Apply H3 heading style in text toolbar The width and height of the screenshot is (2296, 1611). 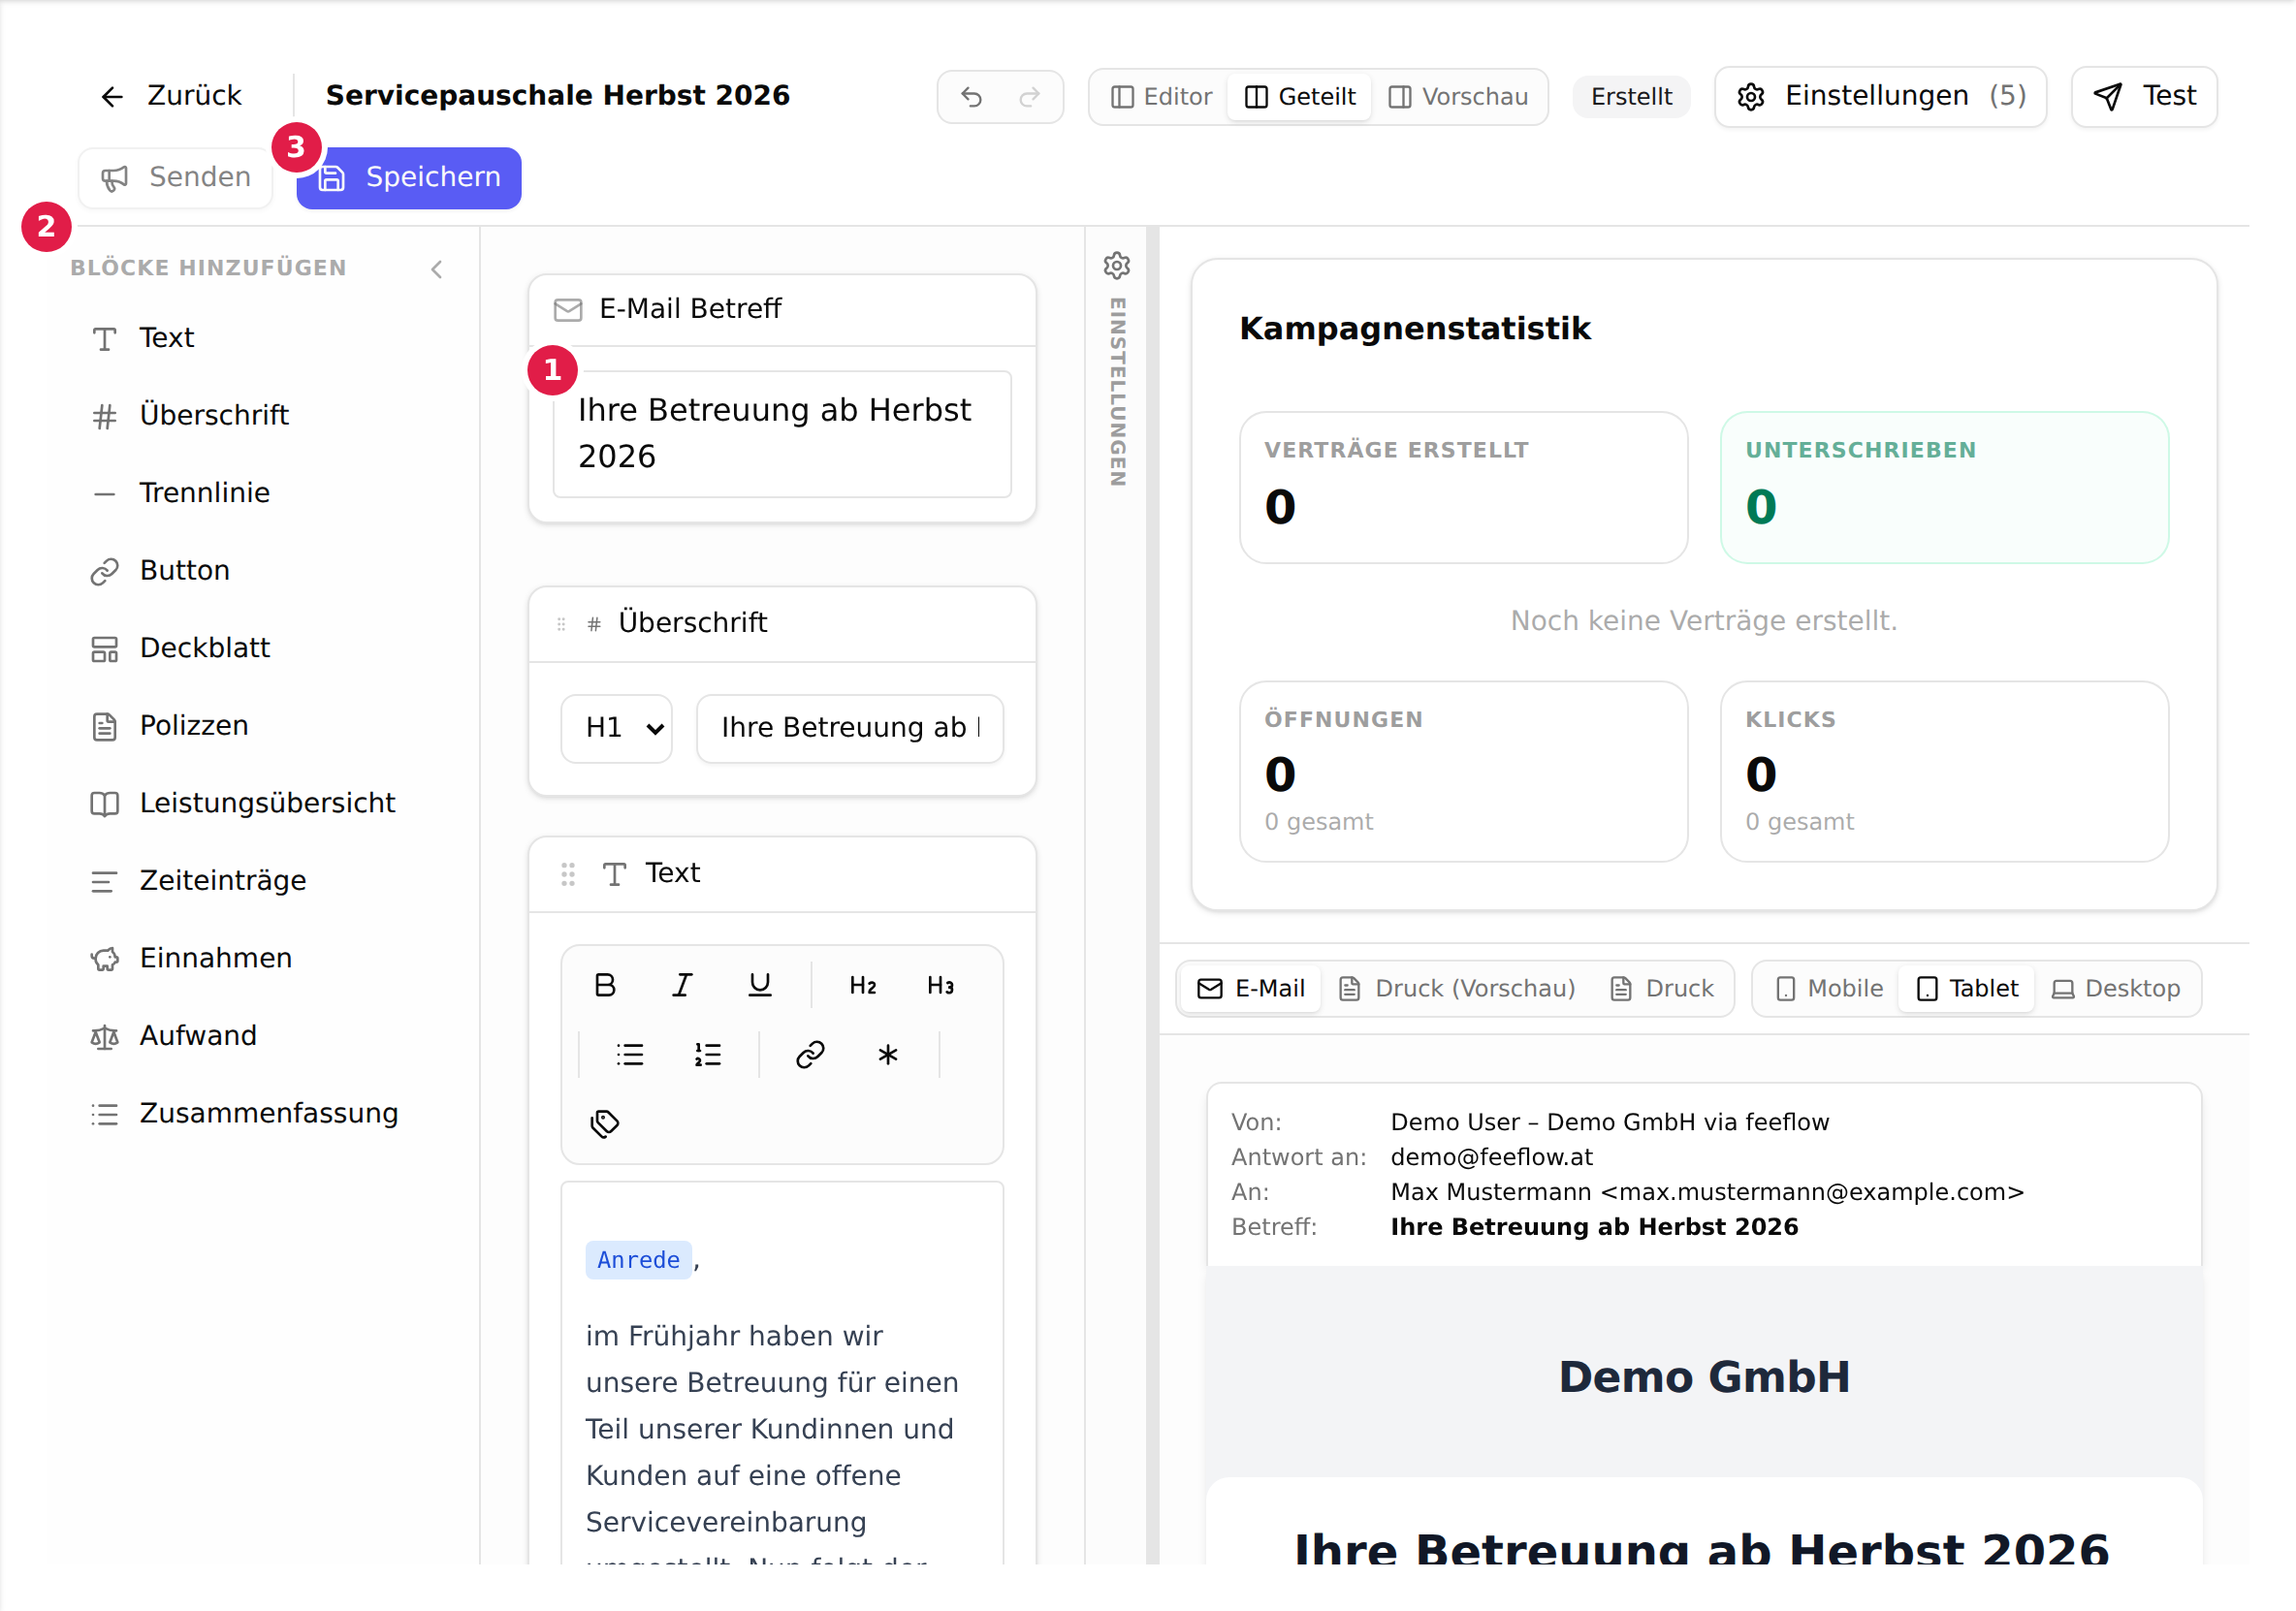pos(940,985)
